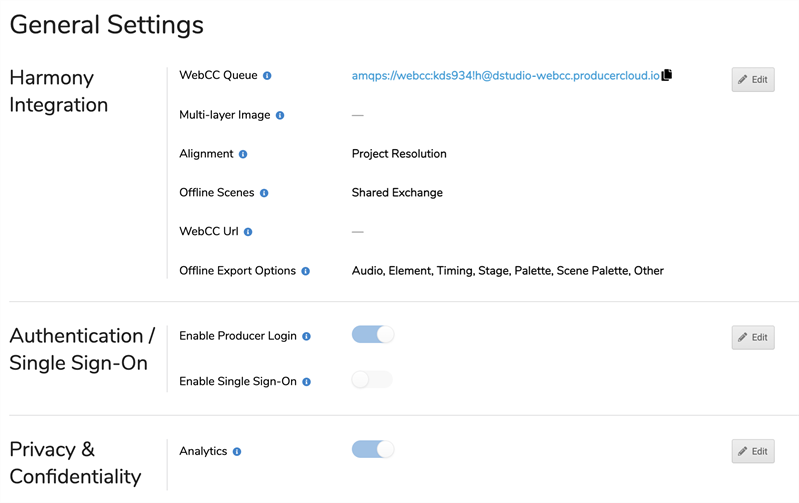The width and height of the screenshot is (799, 503).
Task: Edit the Harmony Integration section
Action: pyautogui.click(x=753, y=79)
